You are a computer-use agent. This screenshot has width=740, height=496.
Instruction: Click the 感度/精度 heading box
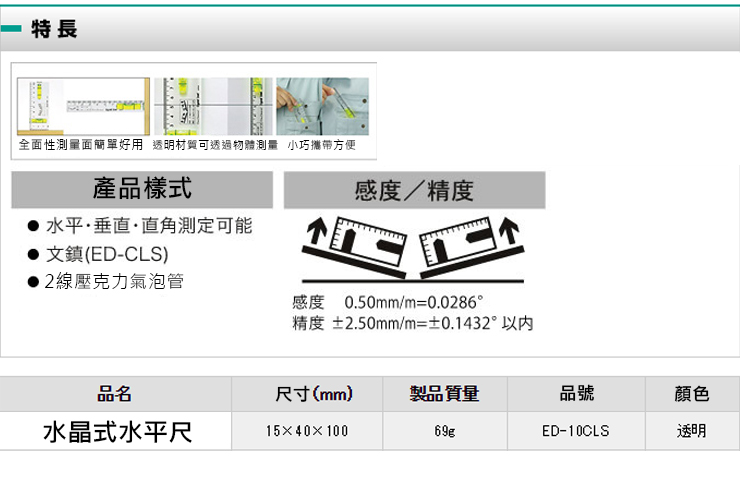pyautogui.click(x=414, y=190)
